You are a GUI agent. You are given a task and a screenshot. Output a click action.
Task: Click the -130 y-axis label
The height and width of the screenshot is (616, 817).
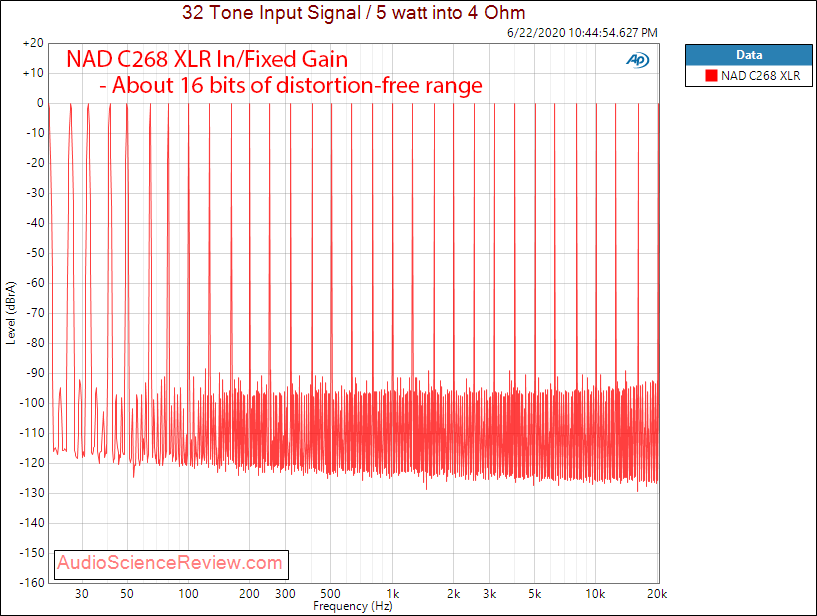click(32, 493)
